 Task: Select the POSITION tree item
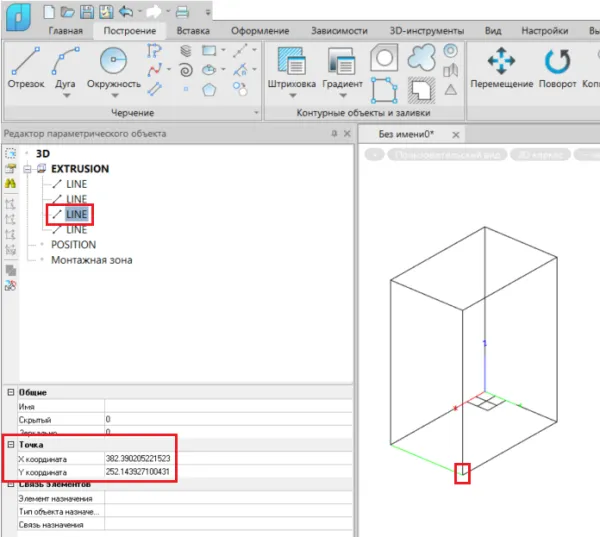[73, 245]
